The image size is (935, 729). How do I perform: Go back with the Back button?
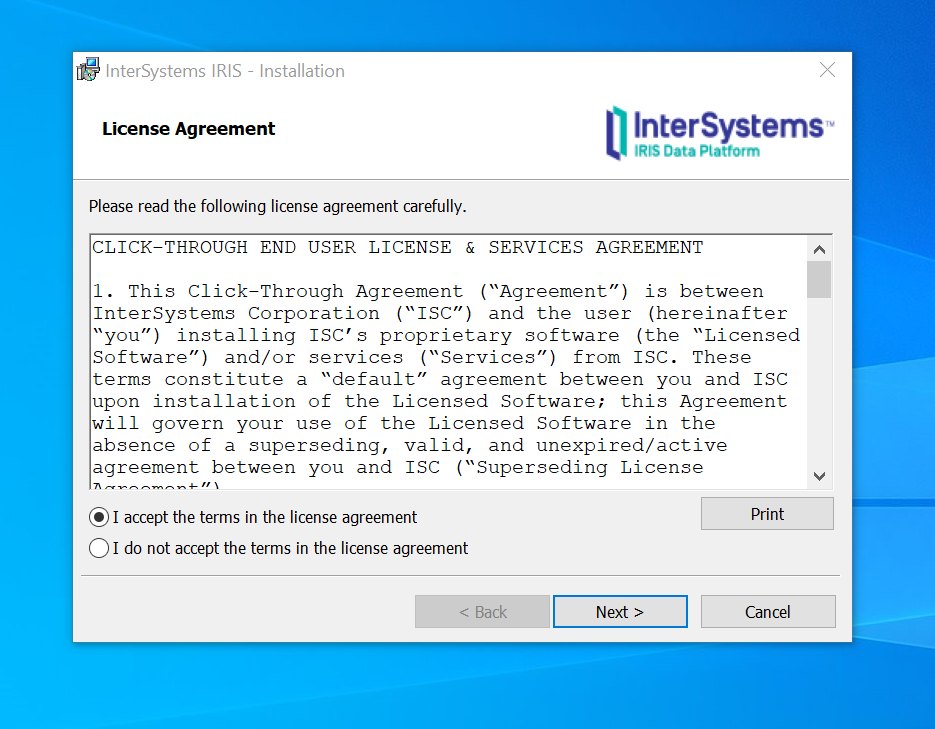point(482,612)
